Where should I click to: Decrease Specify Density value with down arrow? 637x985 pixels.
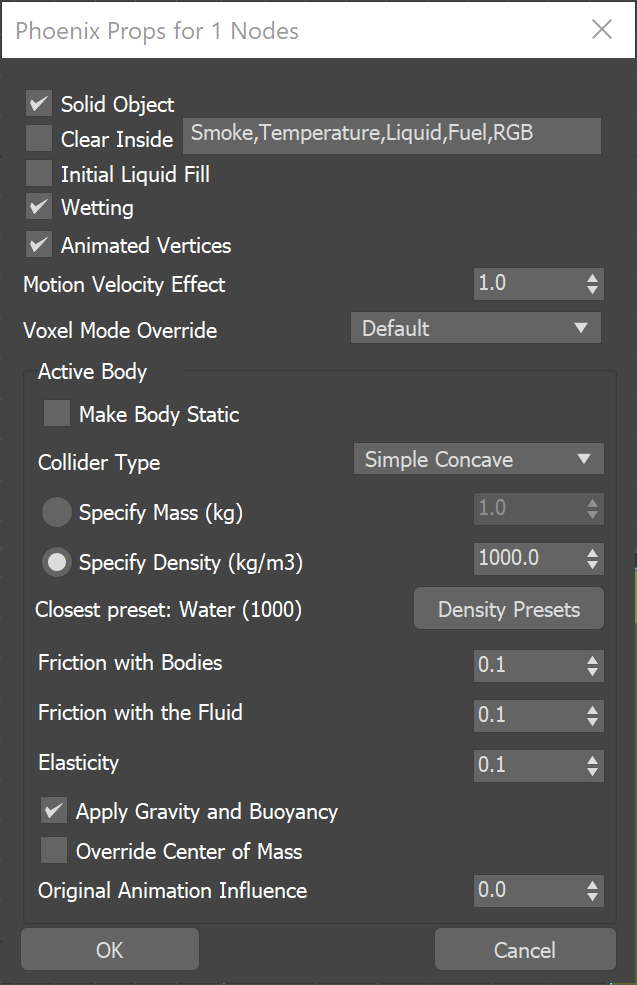point(592,565)
